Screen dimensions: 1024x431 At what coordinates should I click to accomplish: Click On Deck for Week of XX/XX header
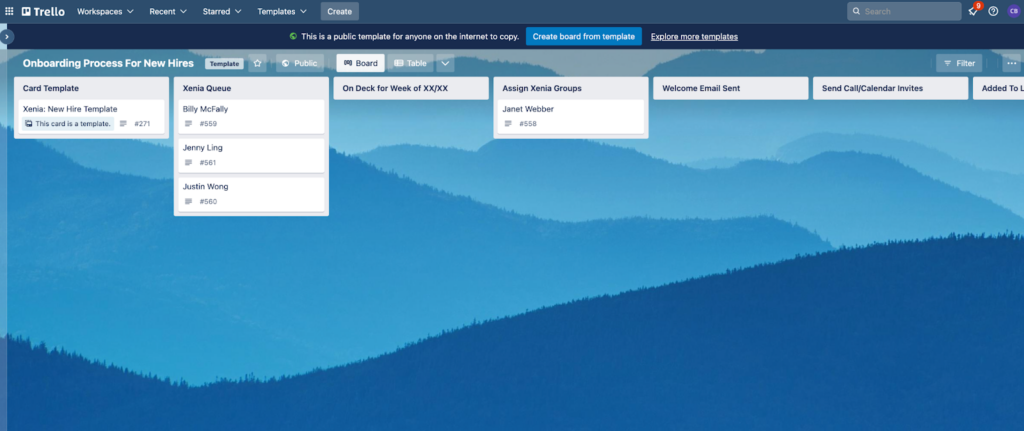(x=395, y=88)
